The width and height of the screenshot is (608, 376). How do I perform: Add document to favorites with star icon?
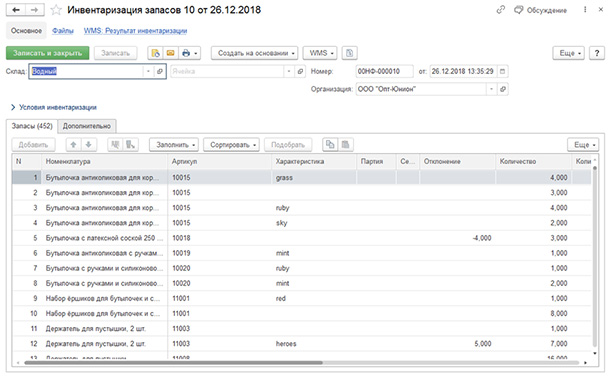[x=56, y=10]
